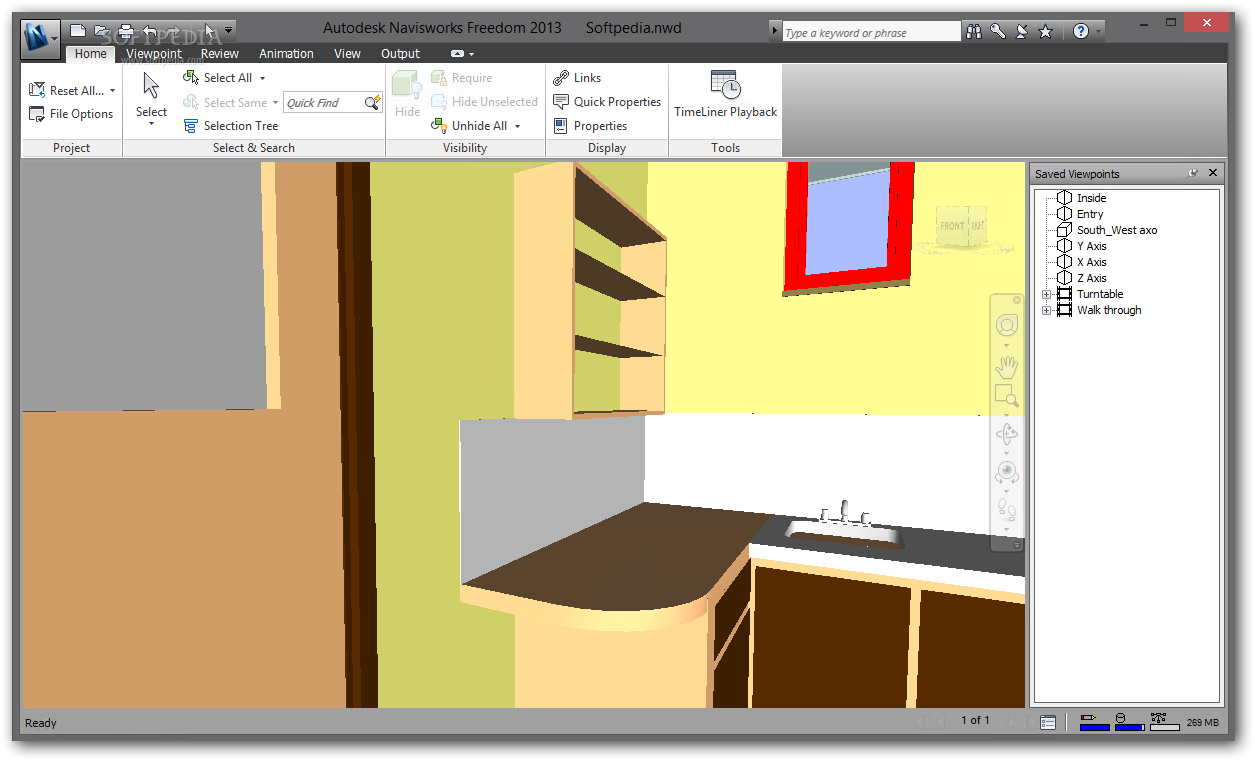Select the Z Axis viewpoint
Image resolution: width=1255 pixels, height=761 pixels.
pyautogui.click(x=1082, y=278)
